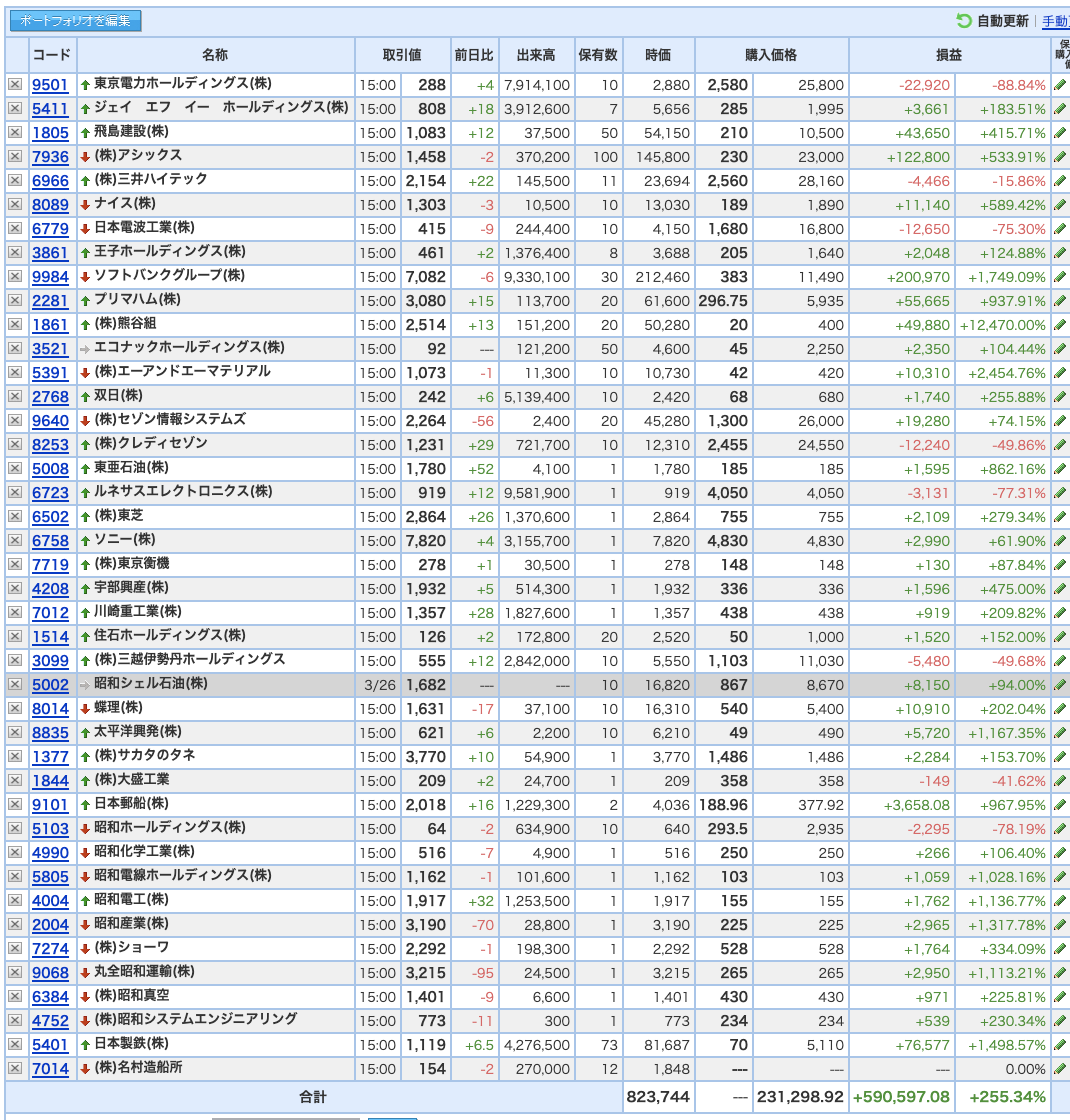Image resolution: width=1070 pixels, height=1120 pixels.
Task: Select the 三越伊勢丹ホールディングス name
Action: click(x=189, y=659)
